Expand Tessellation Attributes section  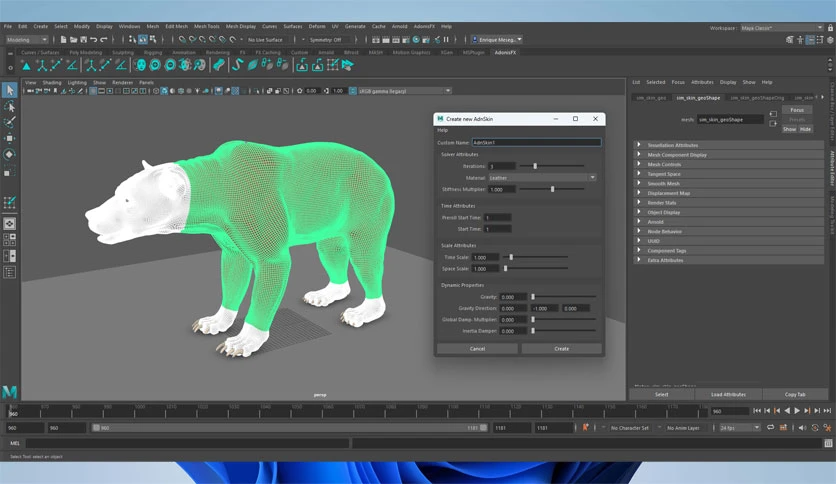coord(728,145)
